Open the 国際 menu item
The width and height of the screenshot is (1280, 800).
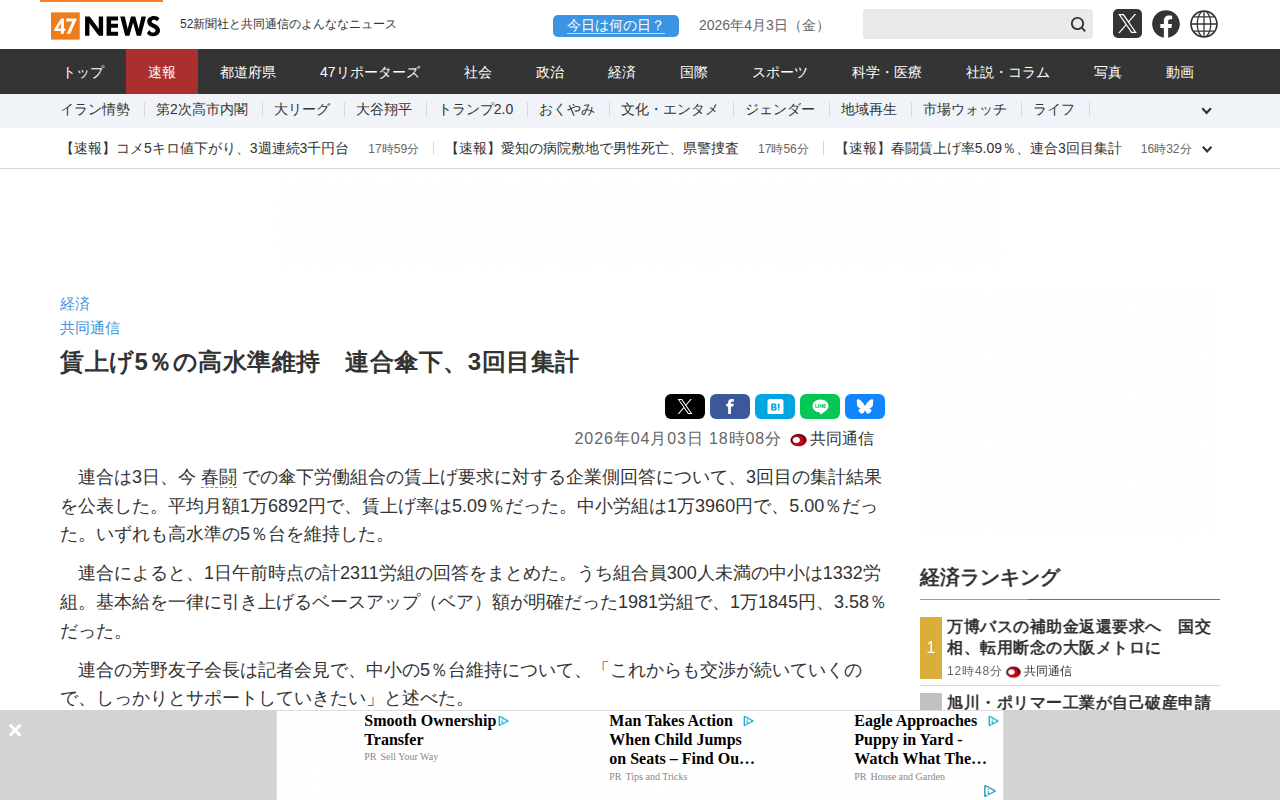click(x=694, y=72)
